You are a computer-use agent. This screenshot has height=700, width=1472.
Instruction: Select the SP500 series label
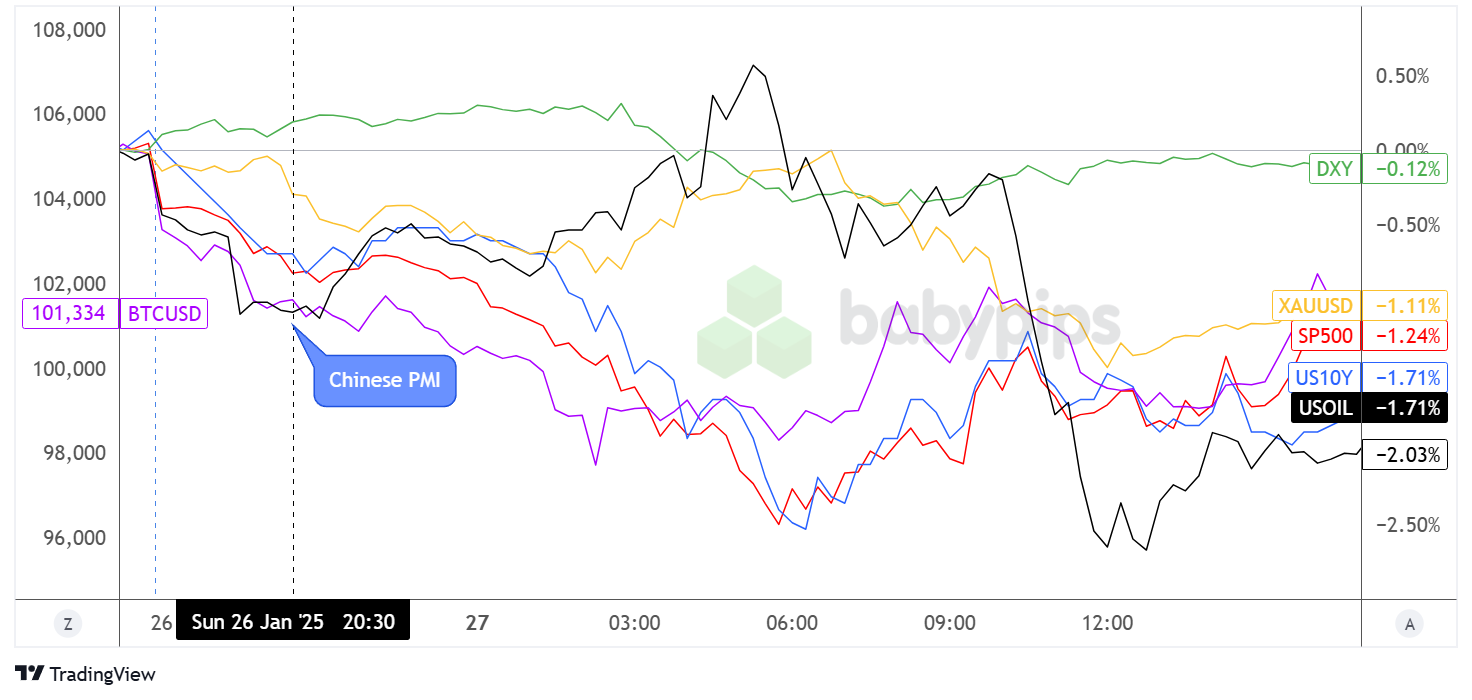pos(1326,334)
